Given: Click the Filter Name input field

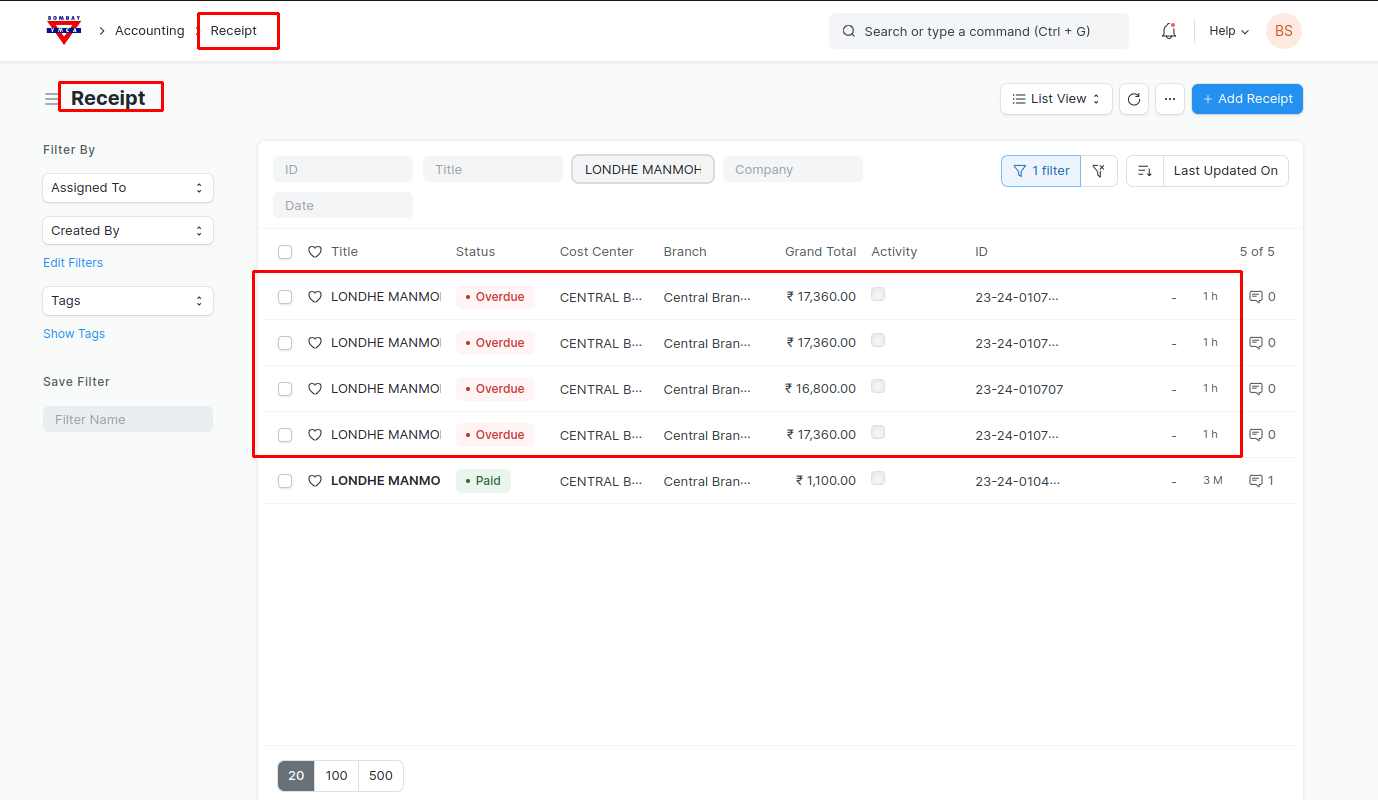Looking at the screenshot, I should [x=127, y=419].
